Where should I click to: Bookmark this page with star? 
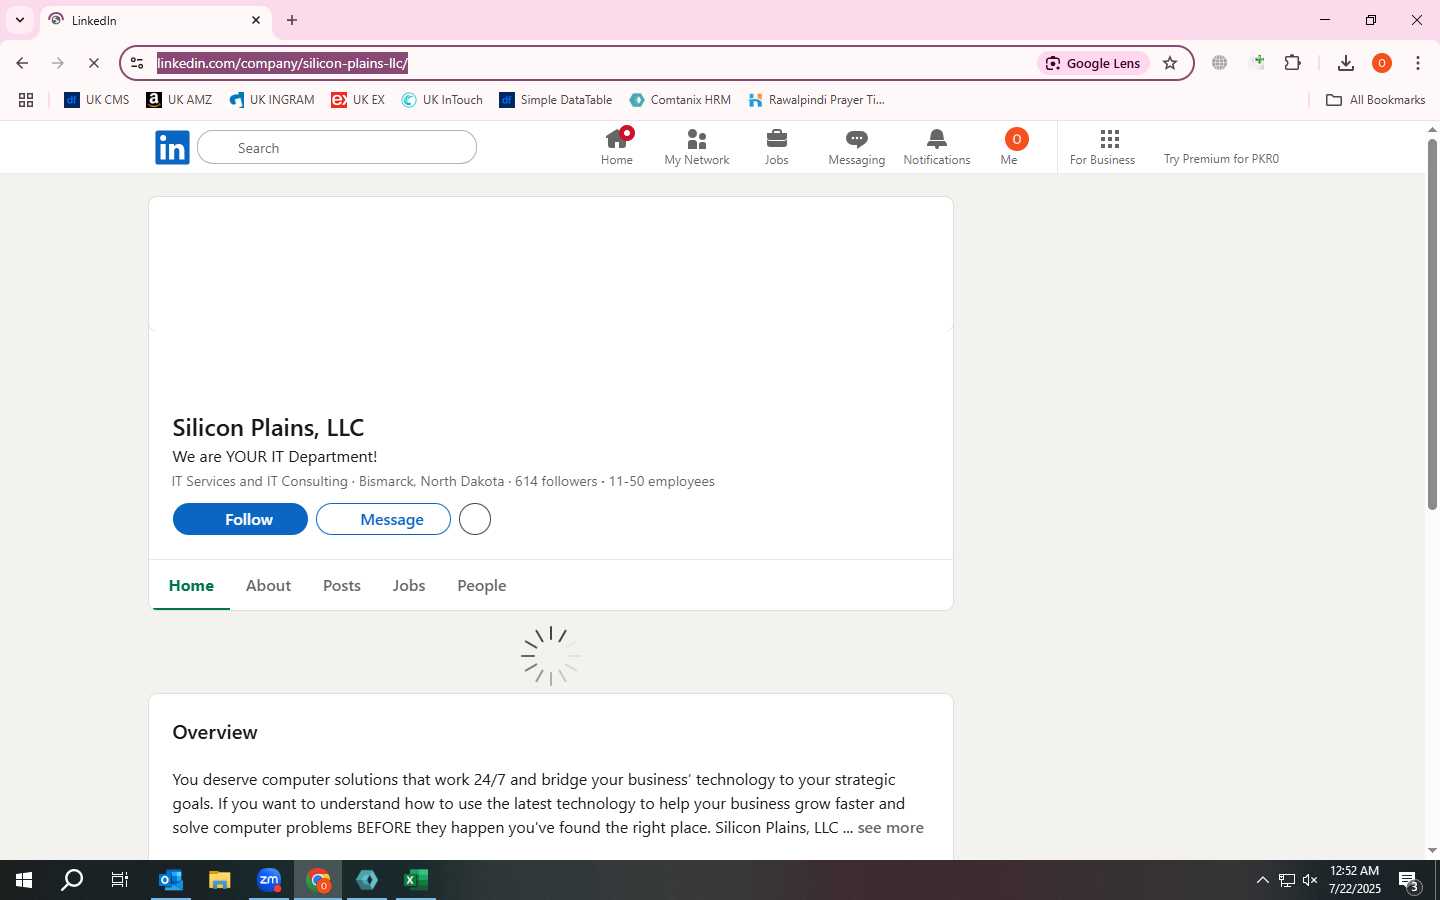(x=1170, y=63)
